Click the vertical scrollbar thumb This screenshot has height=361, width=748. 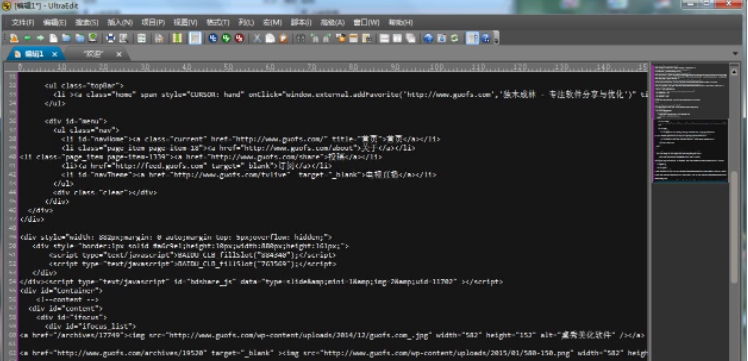[735, 227]
